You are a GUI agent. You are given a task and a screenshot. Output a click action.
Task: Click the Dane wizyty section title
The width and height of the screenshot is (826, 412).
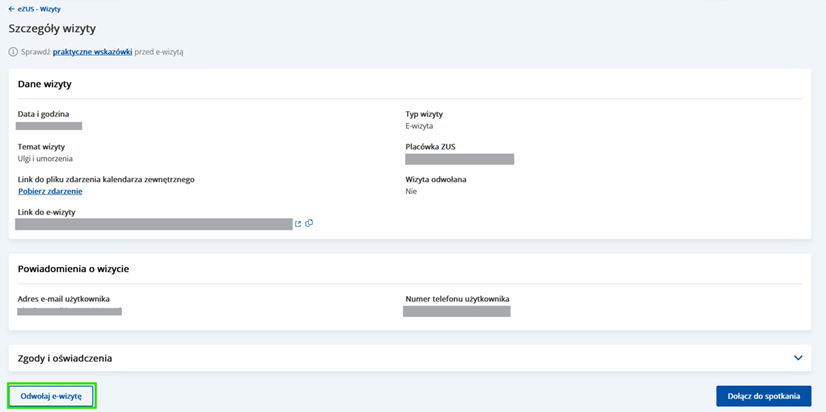click(x=44, y=84)
